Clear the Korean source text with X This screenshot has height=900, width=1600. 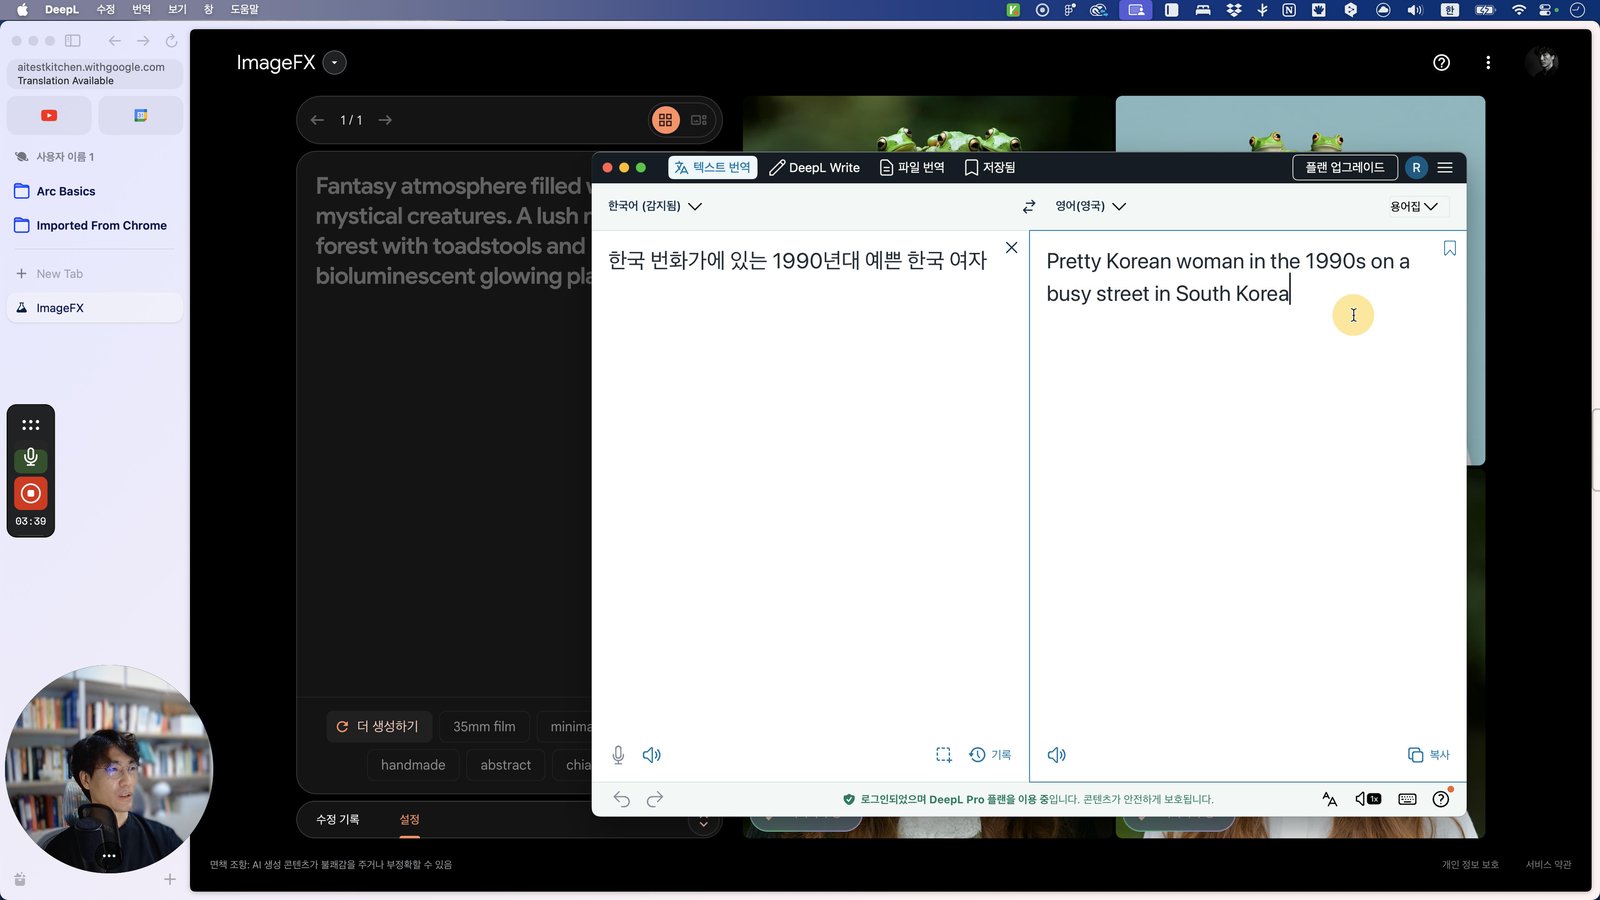1012,248
